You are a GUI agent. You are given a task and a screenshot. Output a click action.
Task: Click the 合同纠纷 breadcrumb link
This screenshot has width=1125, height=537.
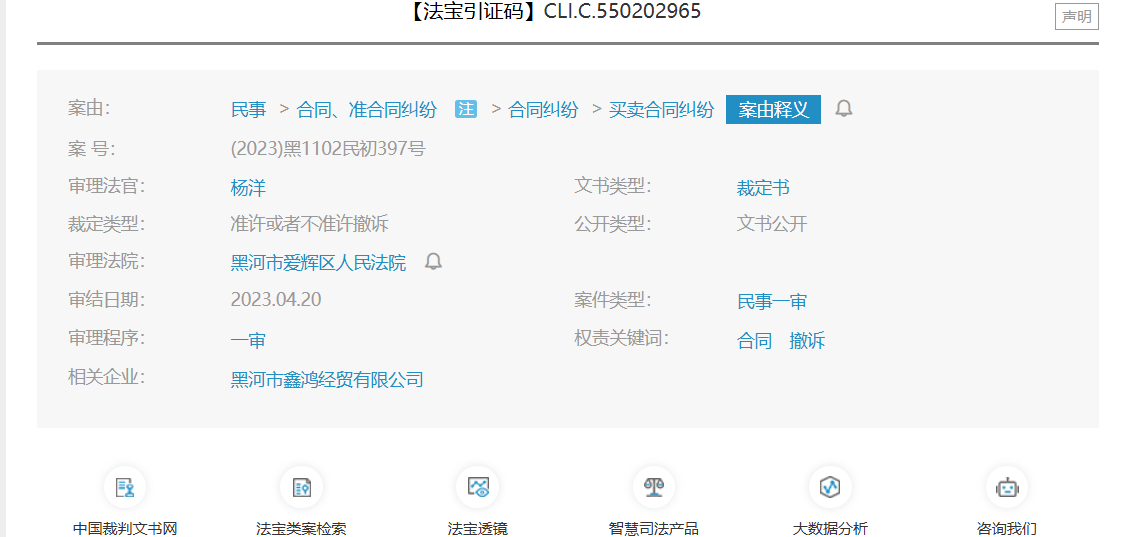coord(543,110)
